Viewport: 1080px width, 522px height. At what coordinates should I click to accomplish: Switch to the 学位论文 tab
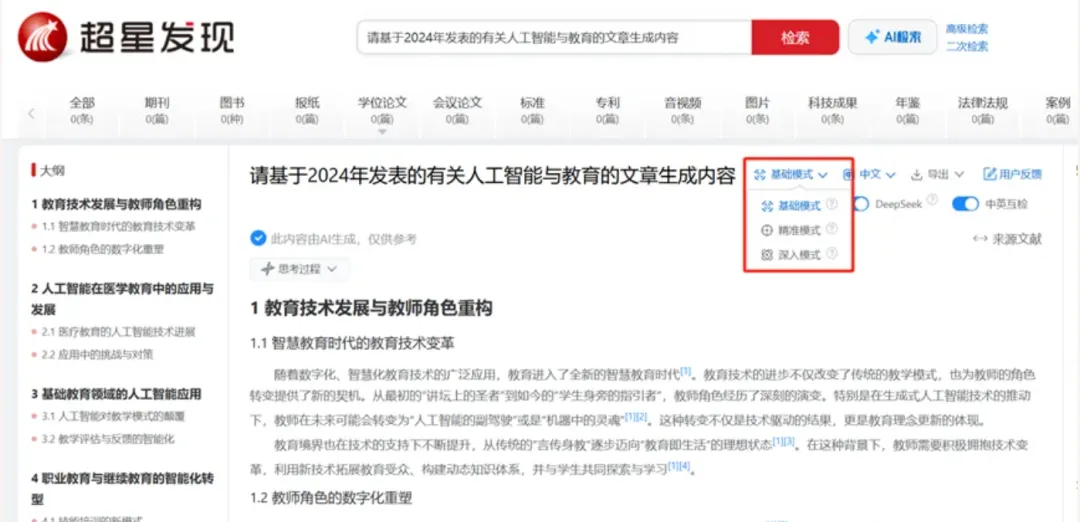pos(382,110)
